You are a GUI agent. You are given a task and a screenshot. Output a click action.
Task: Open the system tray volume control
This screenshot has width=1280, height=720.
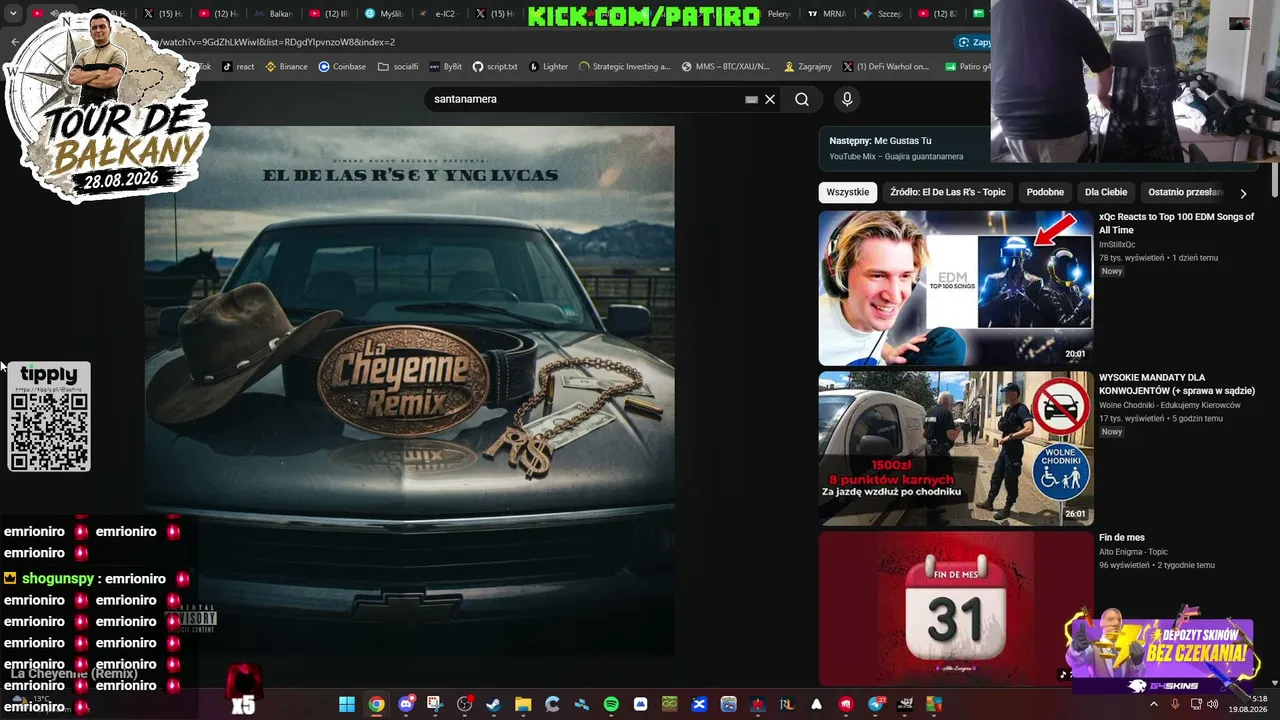tap(1213, 704)
